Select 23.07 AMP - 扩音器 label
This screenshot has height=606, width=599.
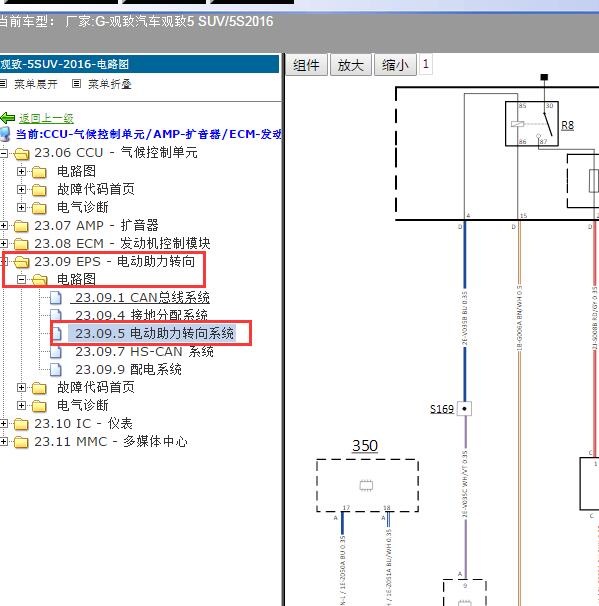(x=96, y=225)
